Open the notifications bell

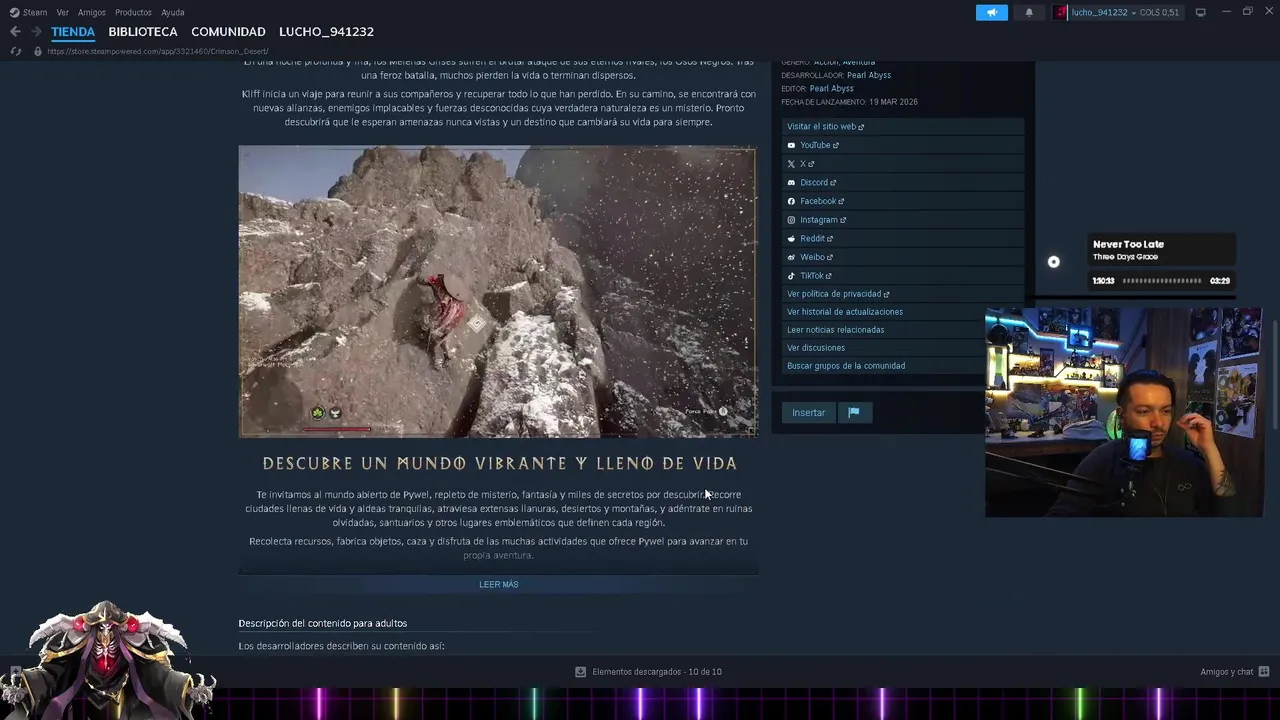1029,12
